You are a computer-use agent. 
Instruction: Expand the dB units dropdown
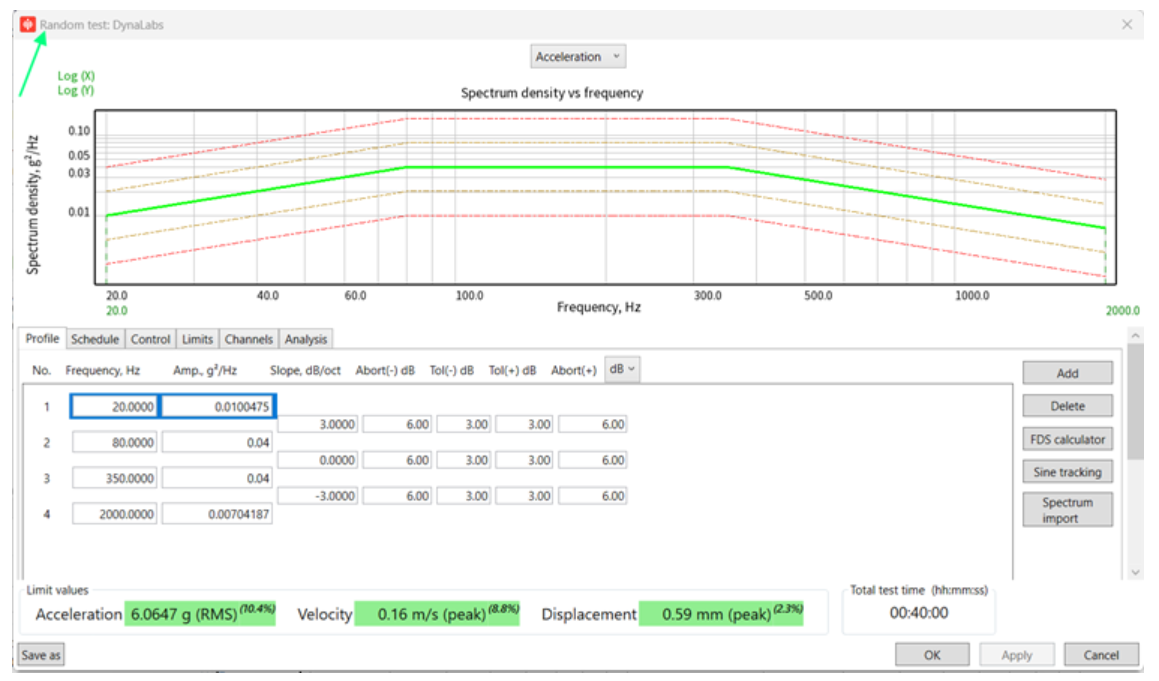pos(622,369)
